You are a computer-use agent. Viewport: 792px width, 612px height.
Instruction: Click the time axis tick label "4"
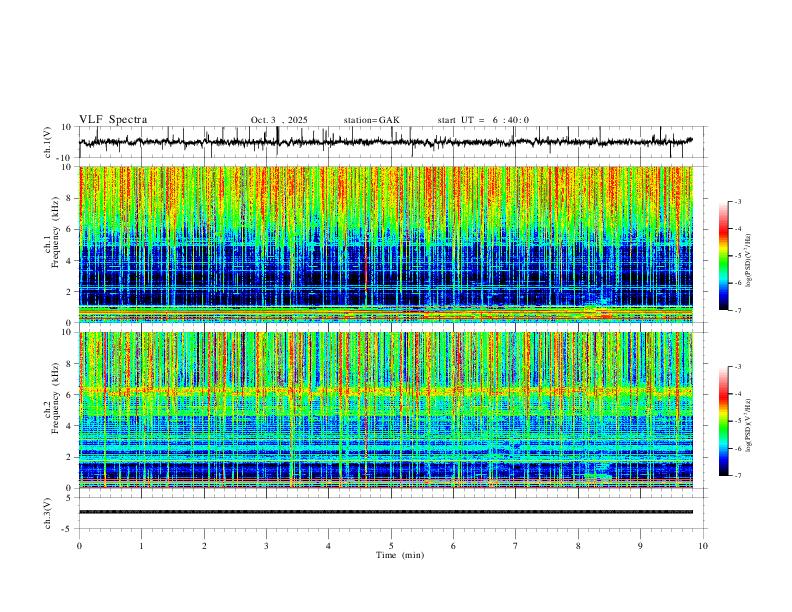pos(329,546)
